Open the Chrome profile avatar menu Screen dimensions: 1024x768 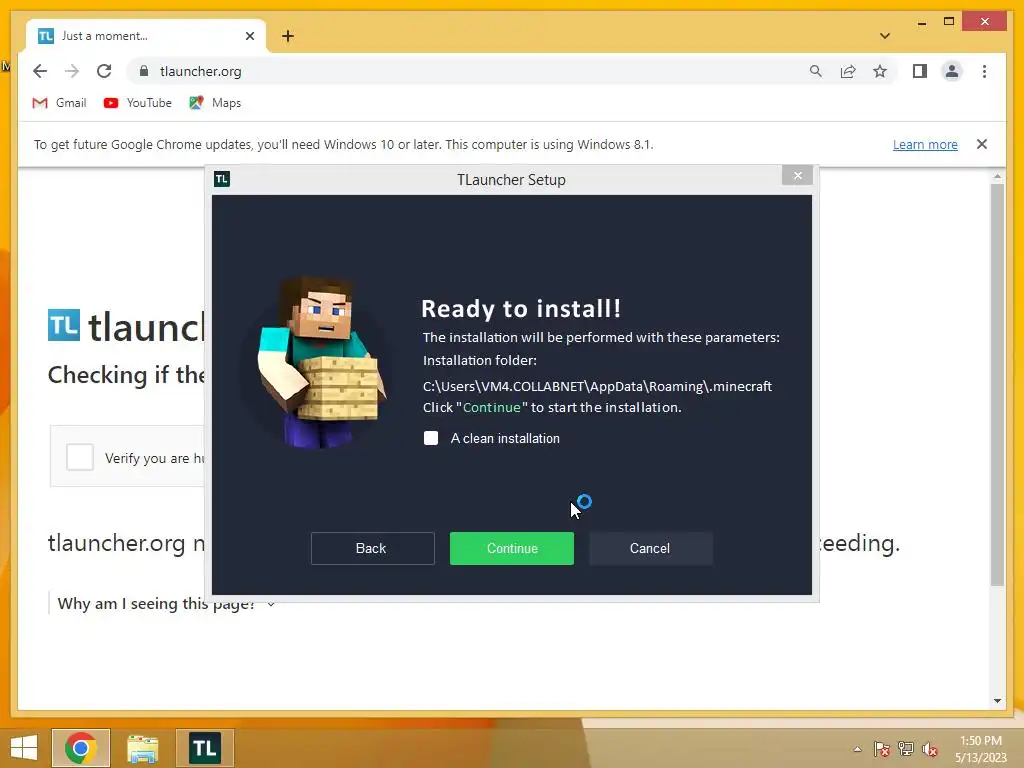pyautogui.click(x=952, y=71)
